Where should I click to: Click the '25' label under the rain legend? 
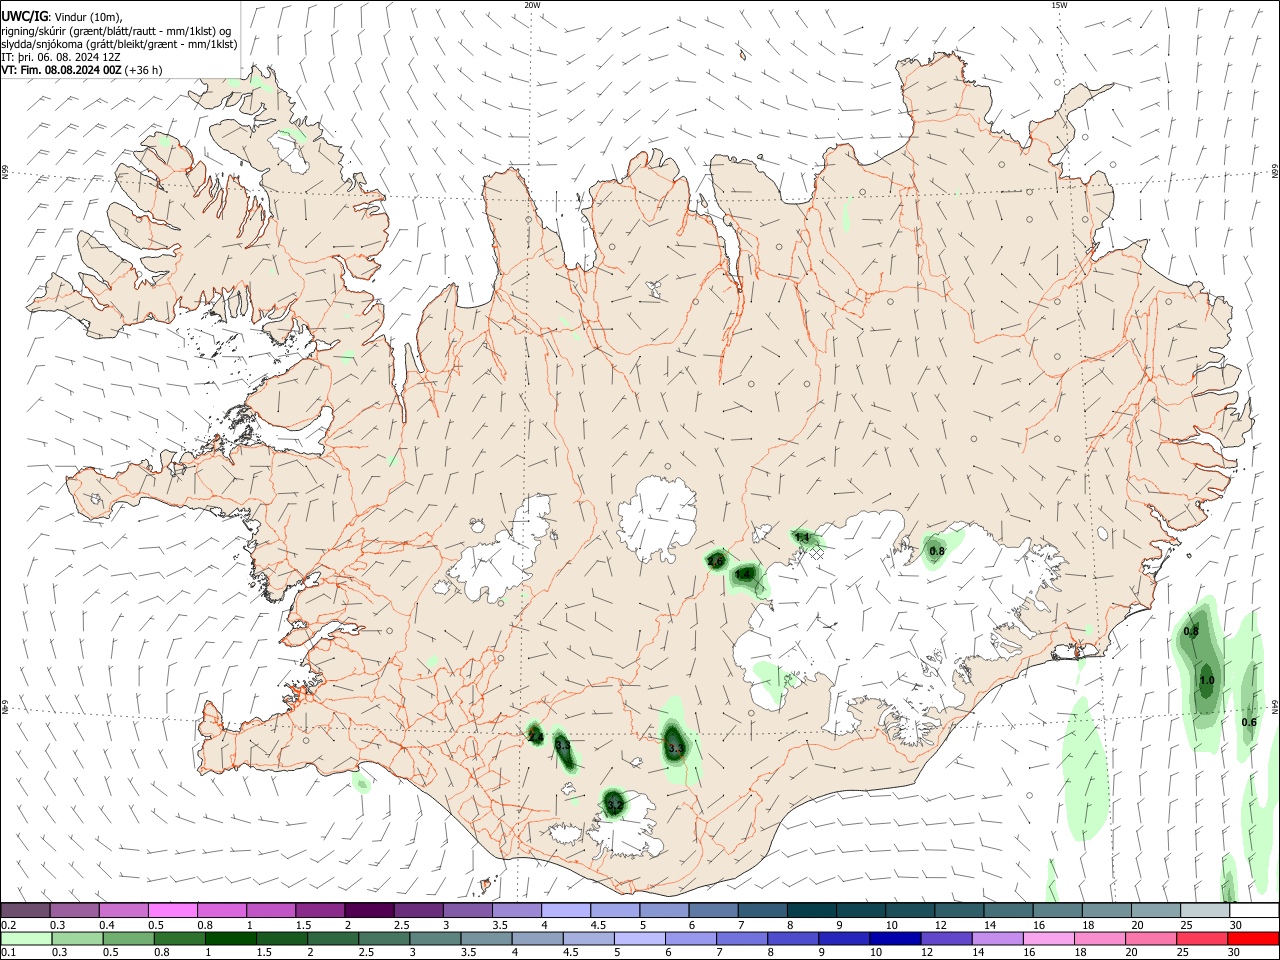1183,953
